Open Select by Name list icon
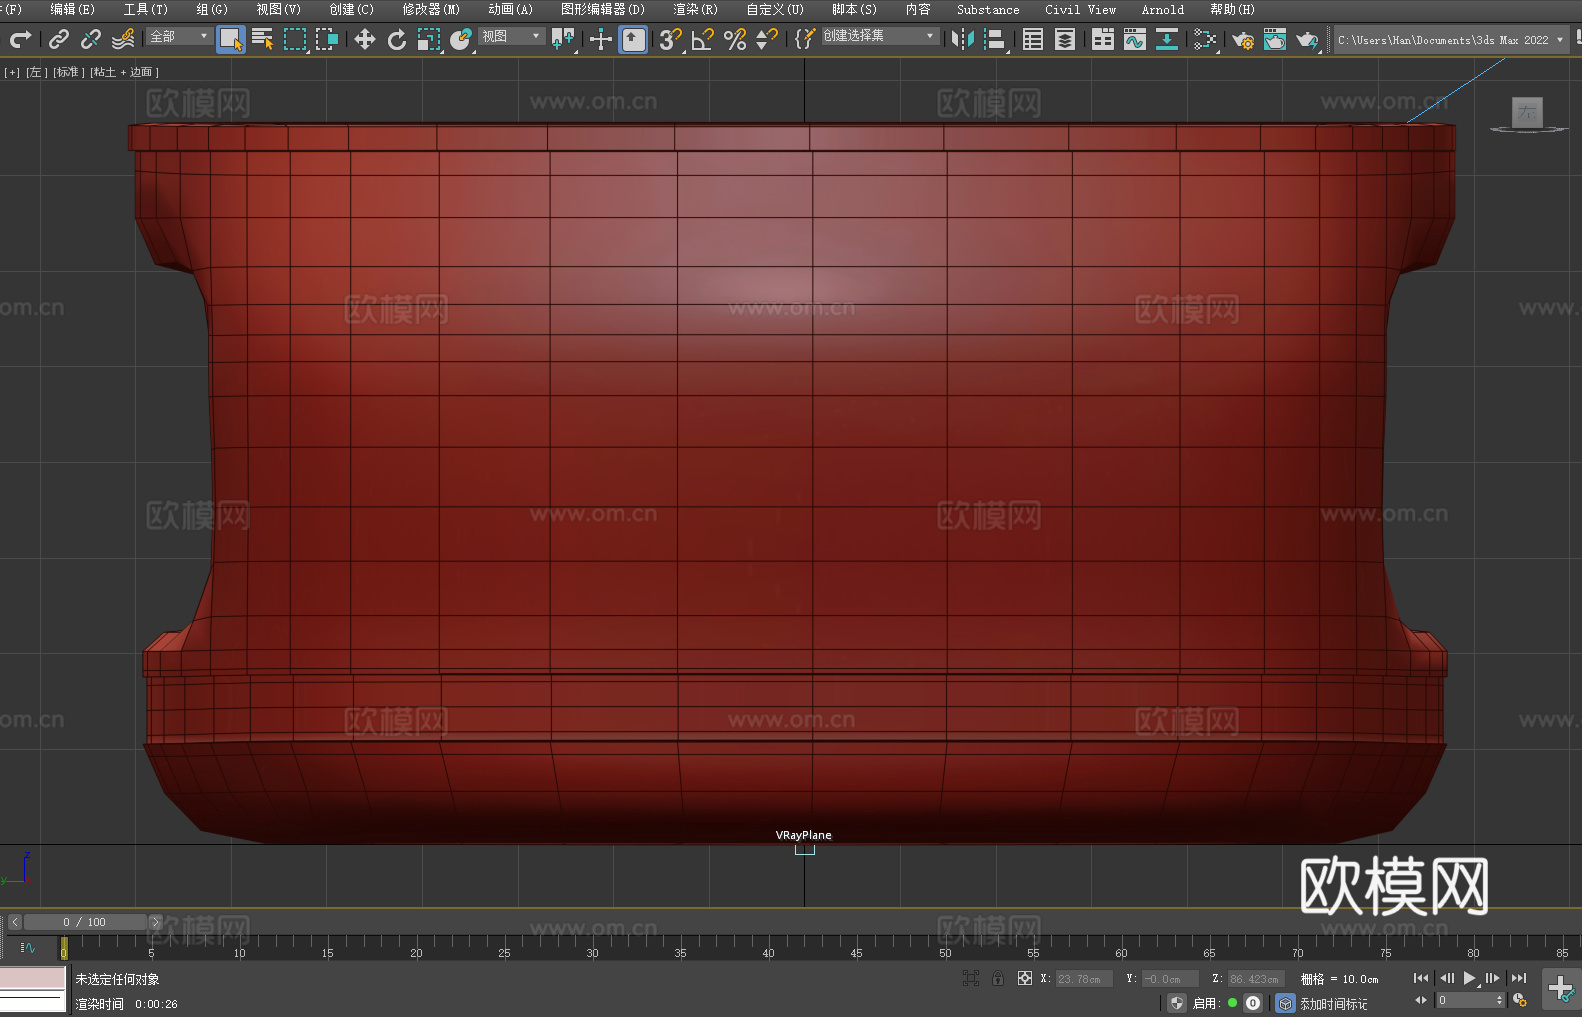The width and height of the screenshot is (1582, 1017). [x=263, y=39]
